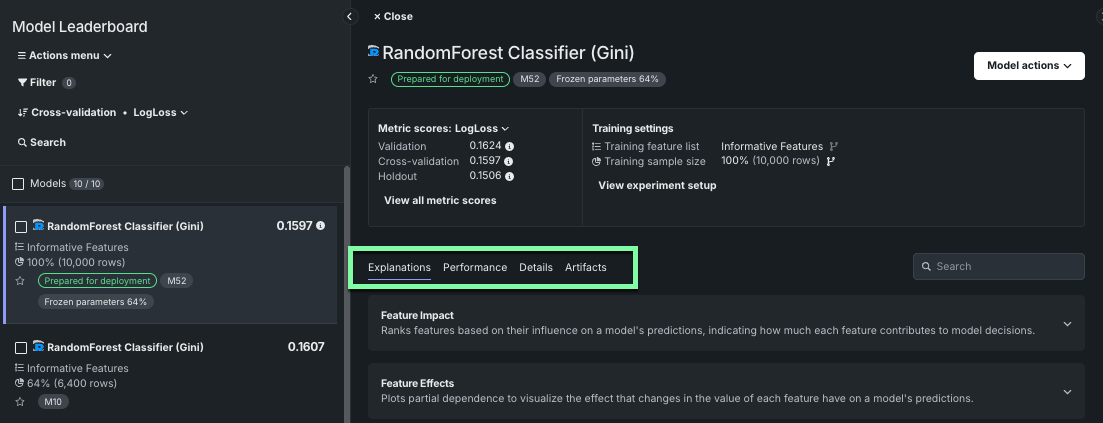
Task: Toggle the select all Models checkbox
Action: (18, 184)
